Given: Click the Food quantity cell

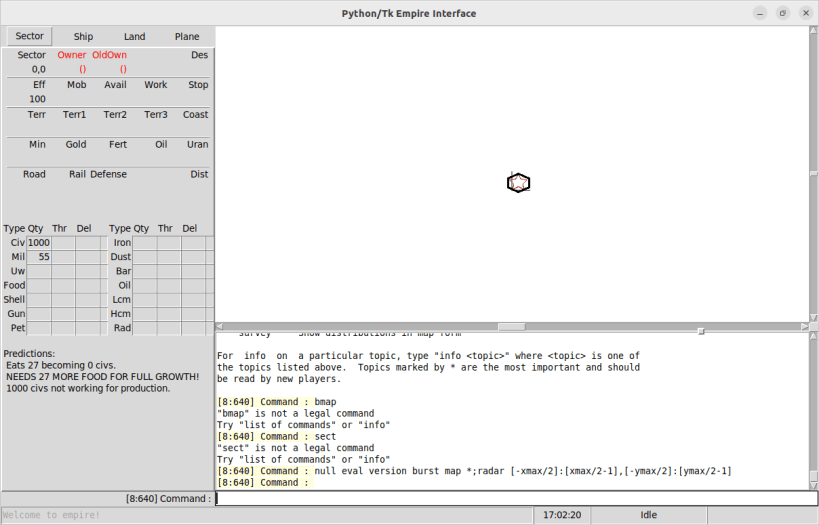Looking at the screenshot, I should 39,285.
